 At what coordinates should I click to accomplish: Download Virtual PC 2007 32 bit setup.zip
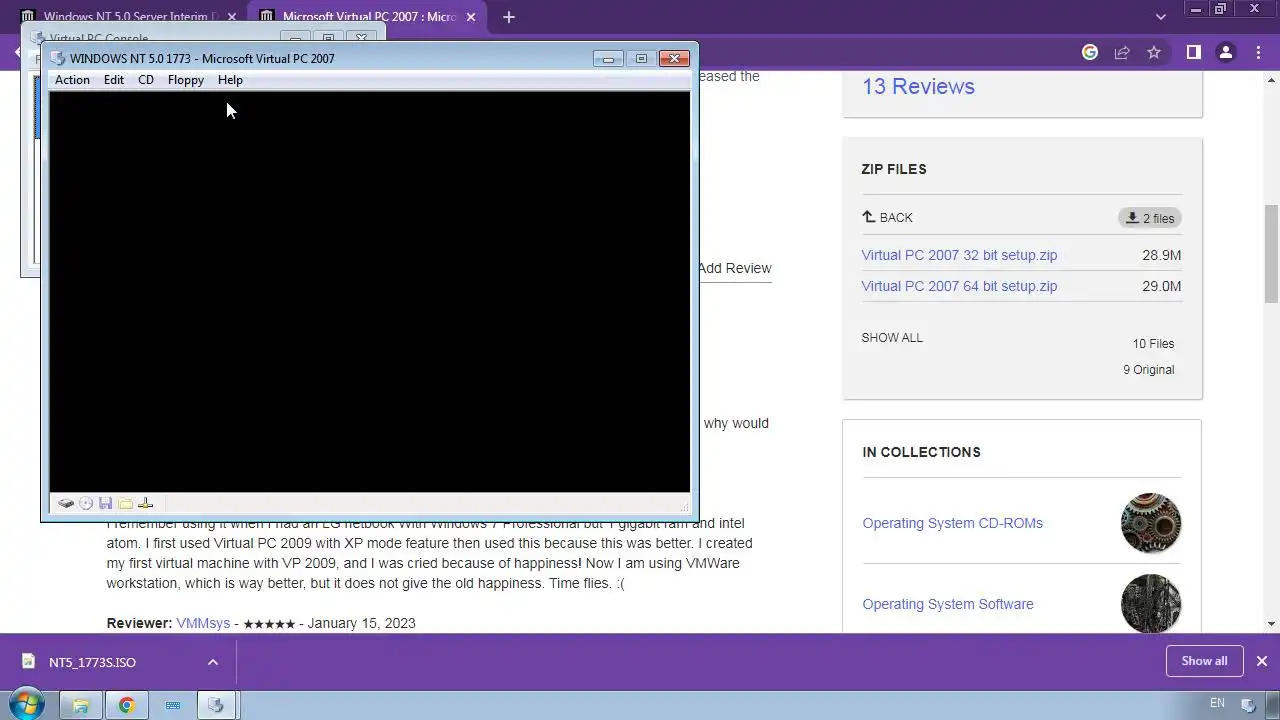pos(959,255)
